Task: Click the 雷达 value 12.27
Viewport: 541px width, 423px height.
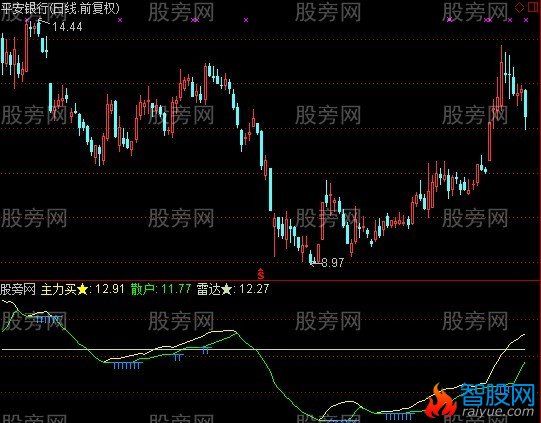Action: click(254, 289)
